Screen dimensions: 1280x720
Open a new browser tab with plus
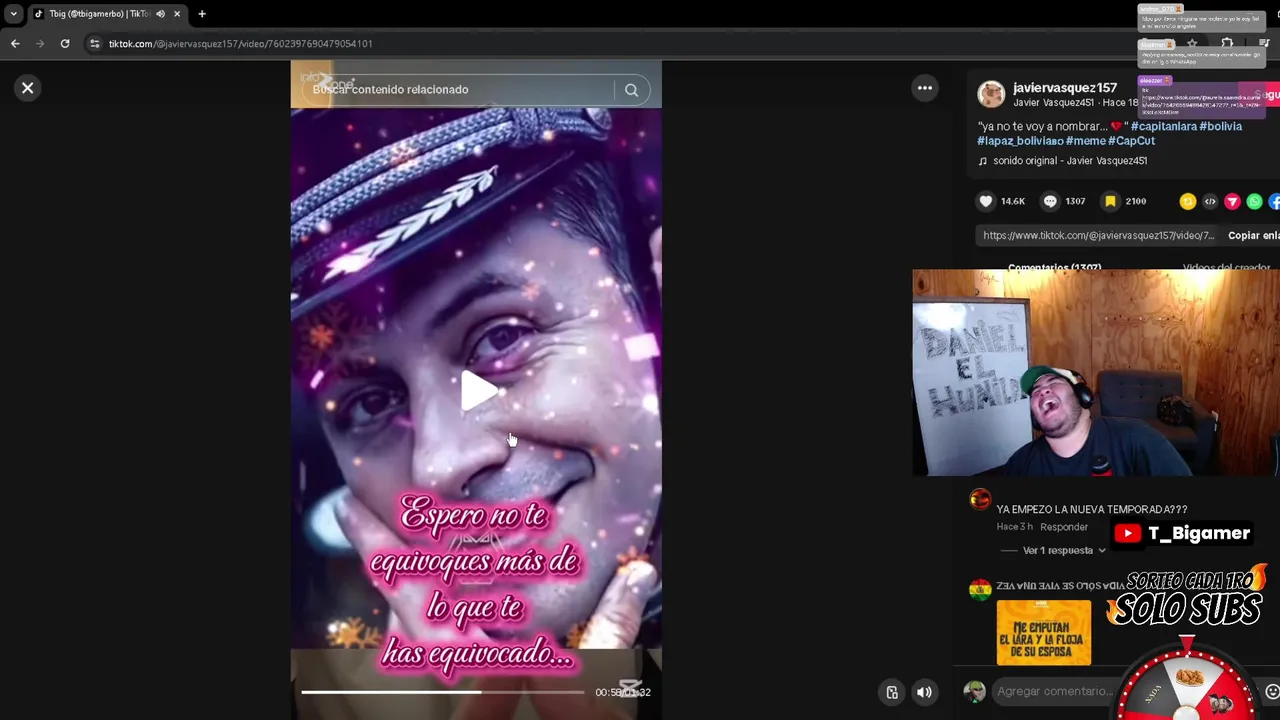pos(202,14)
